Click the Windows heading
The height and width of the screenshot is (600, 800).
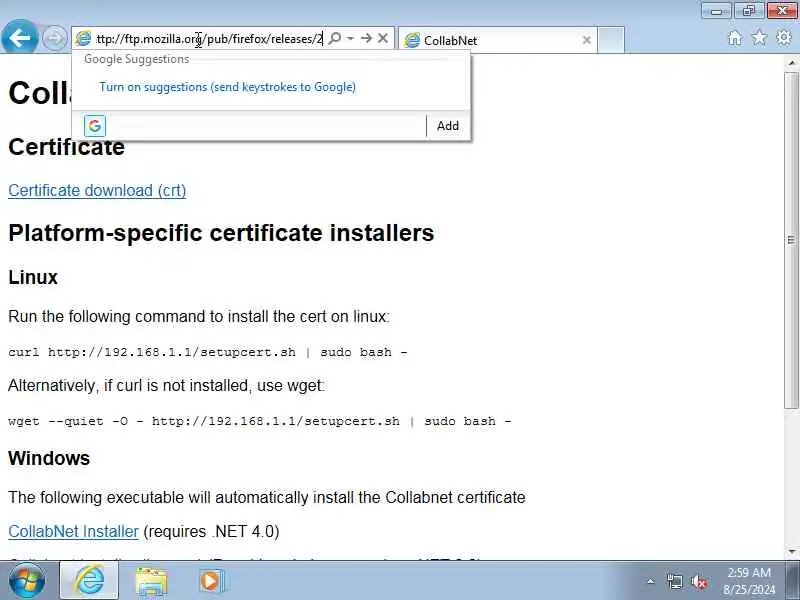pos(49,458)
